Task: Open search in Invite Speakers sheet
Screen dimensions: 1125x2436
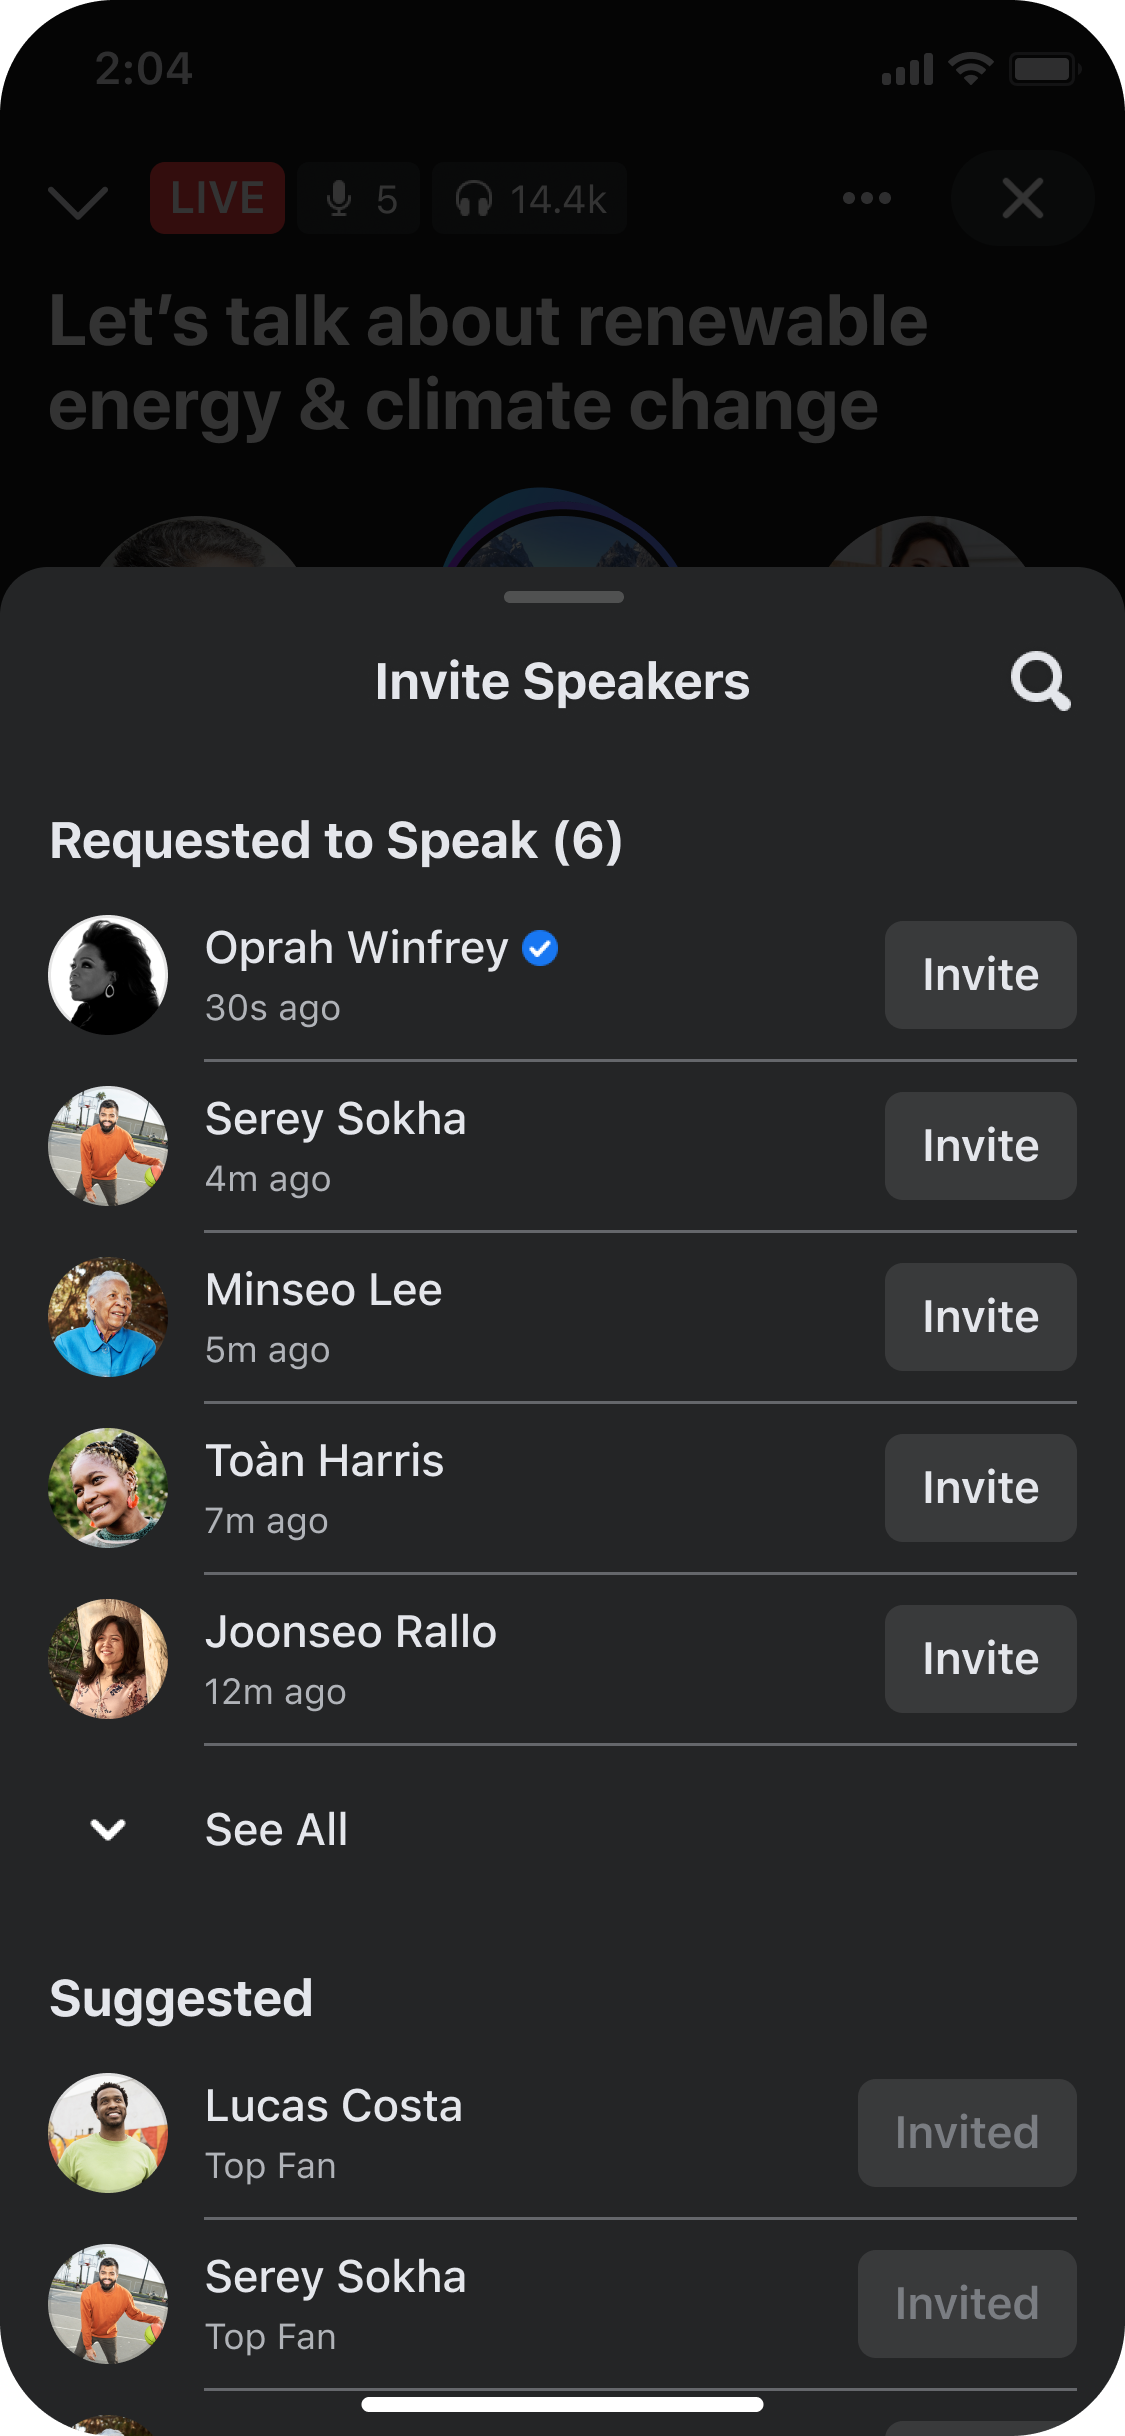Action: click(x=1040, y=682)
